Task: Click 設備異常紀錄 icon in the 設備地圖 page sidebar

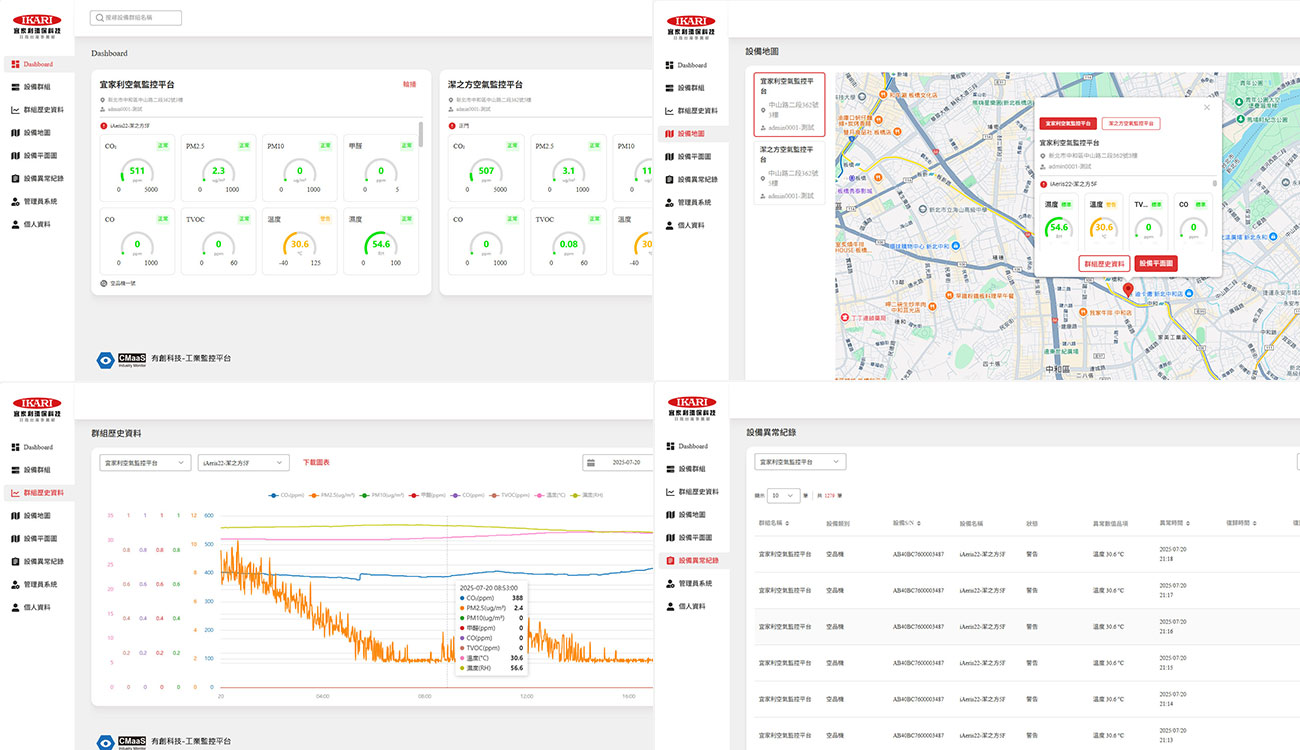Action: (x=669, y=179)
